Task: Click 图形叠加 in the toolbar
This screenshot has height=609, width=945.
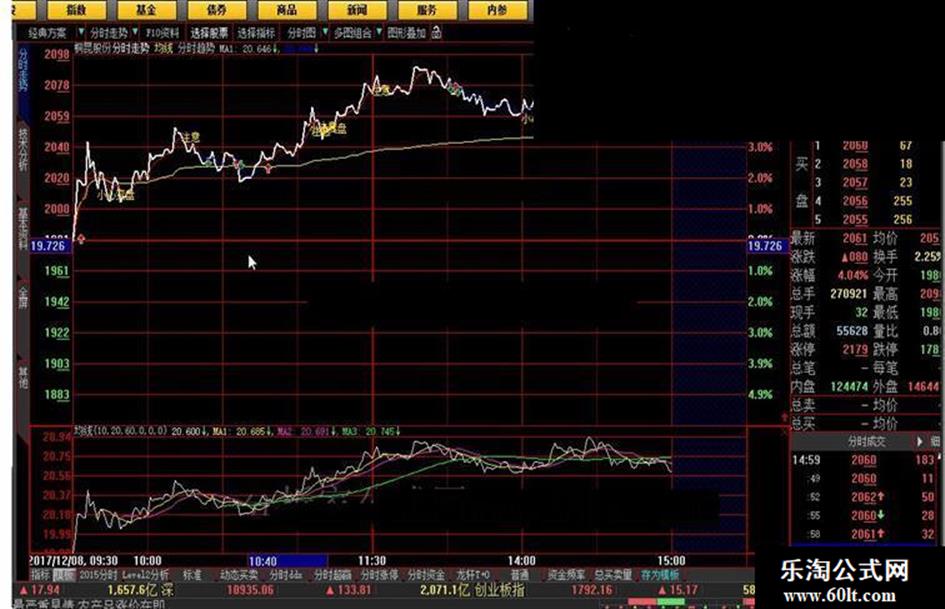Action: pyautogui.click(x=407, y=33)
